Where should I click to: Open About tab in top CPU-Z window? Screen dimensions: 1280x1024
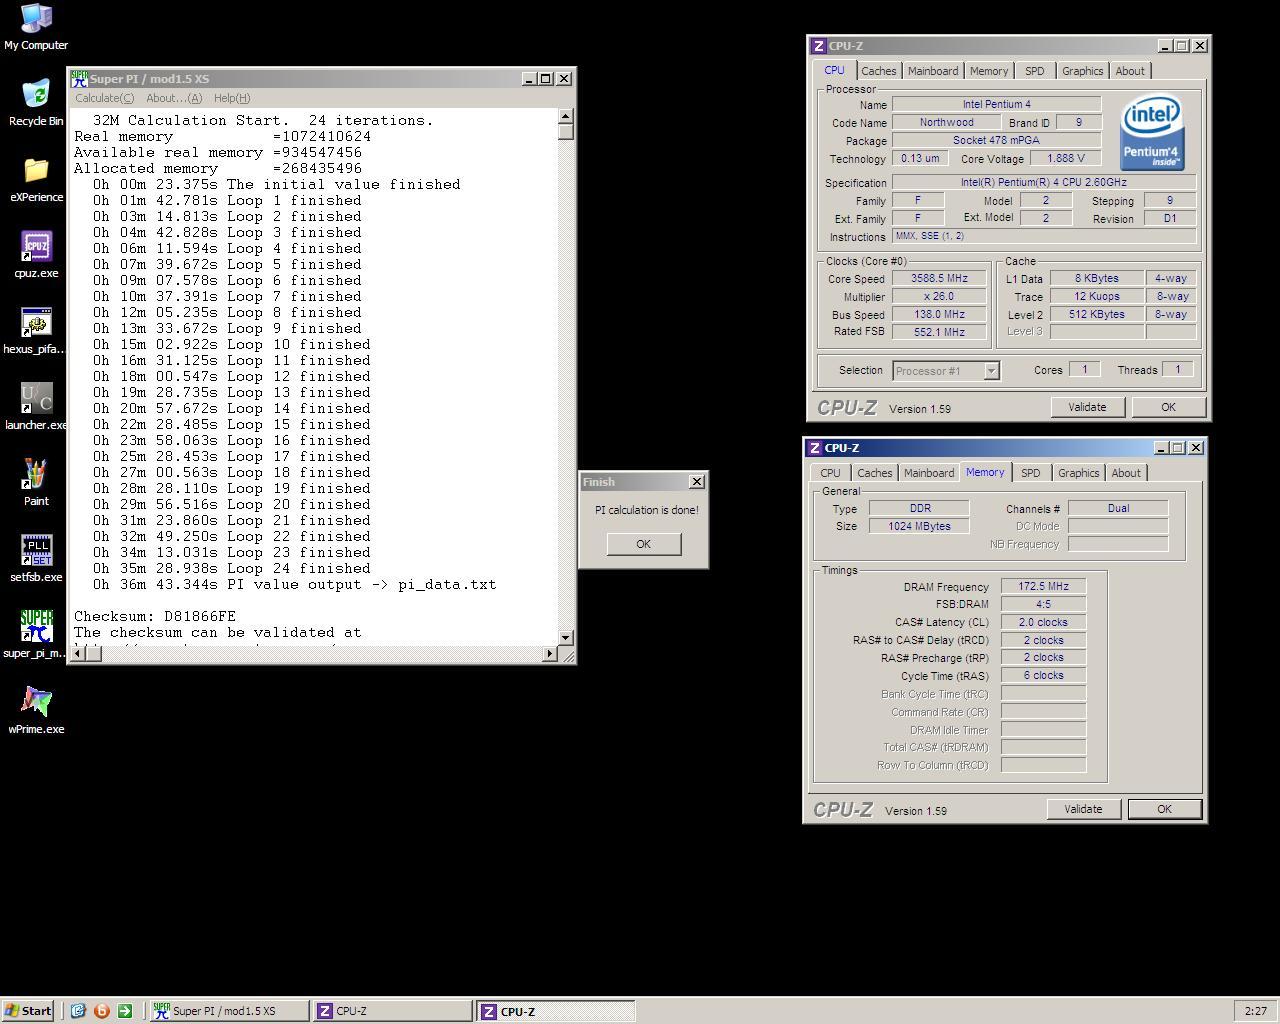click(1130, 71)
